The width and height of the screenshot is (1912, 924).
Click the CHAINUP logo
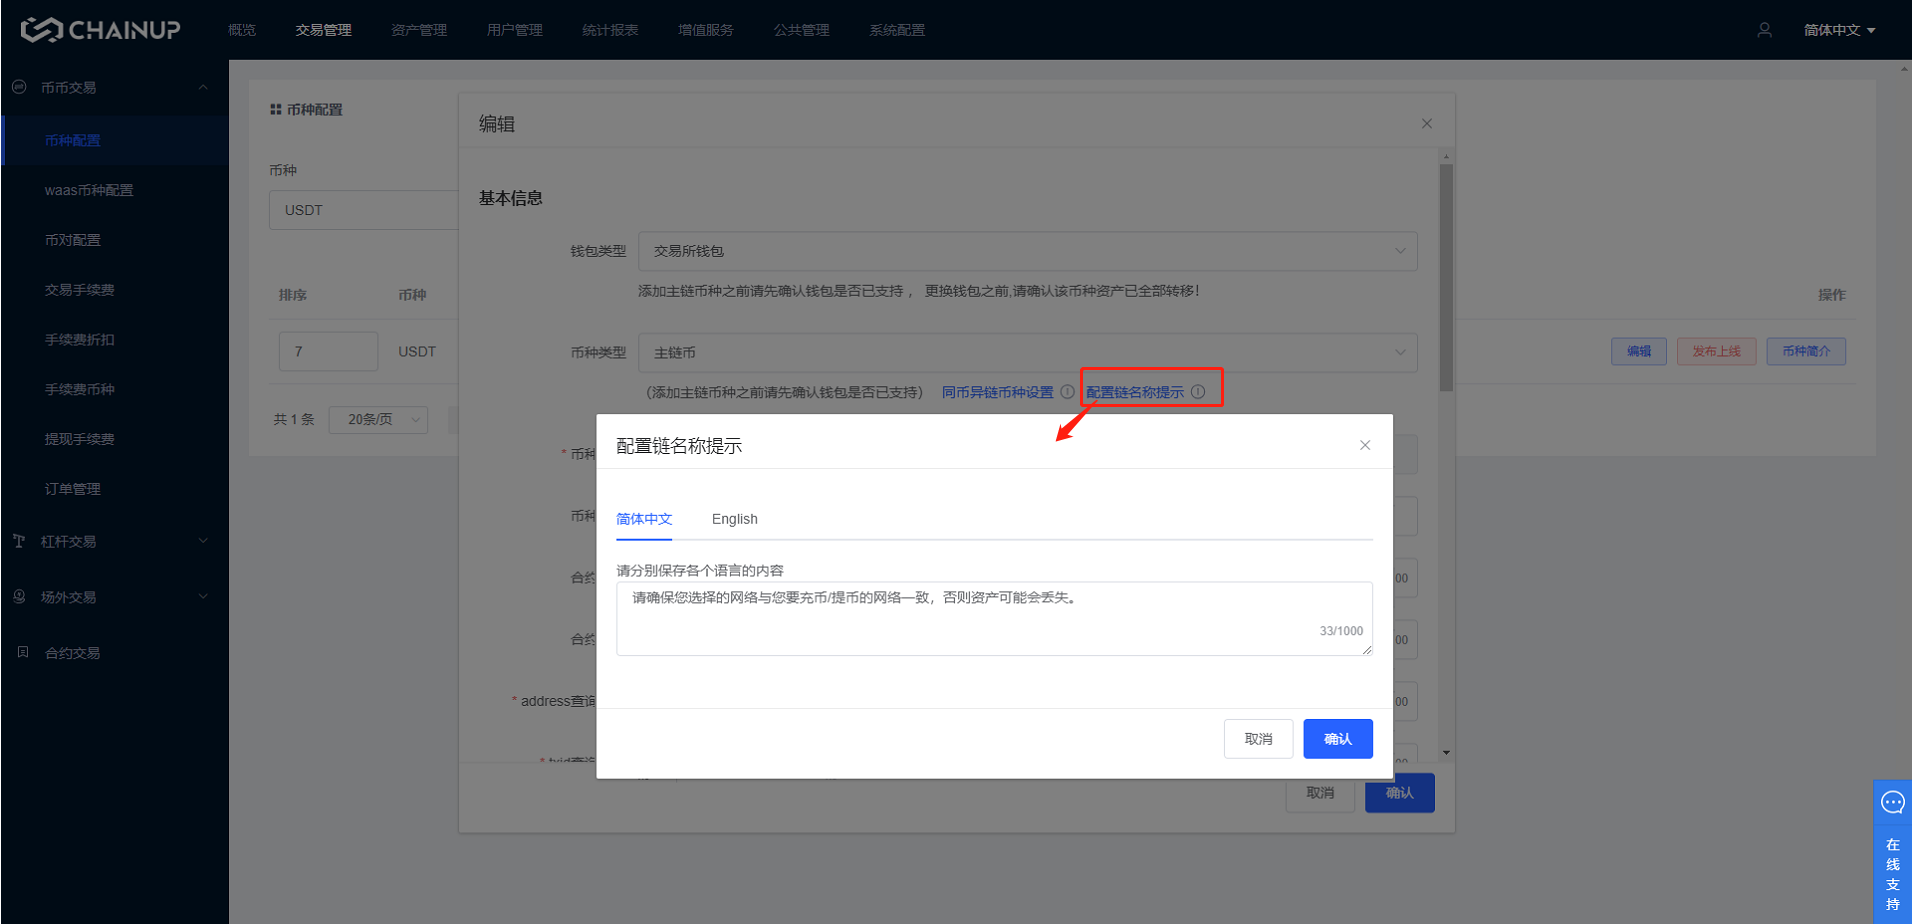click(x=100, y=30)
